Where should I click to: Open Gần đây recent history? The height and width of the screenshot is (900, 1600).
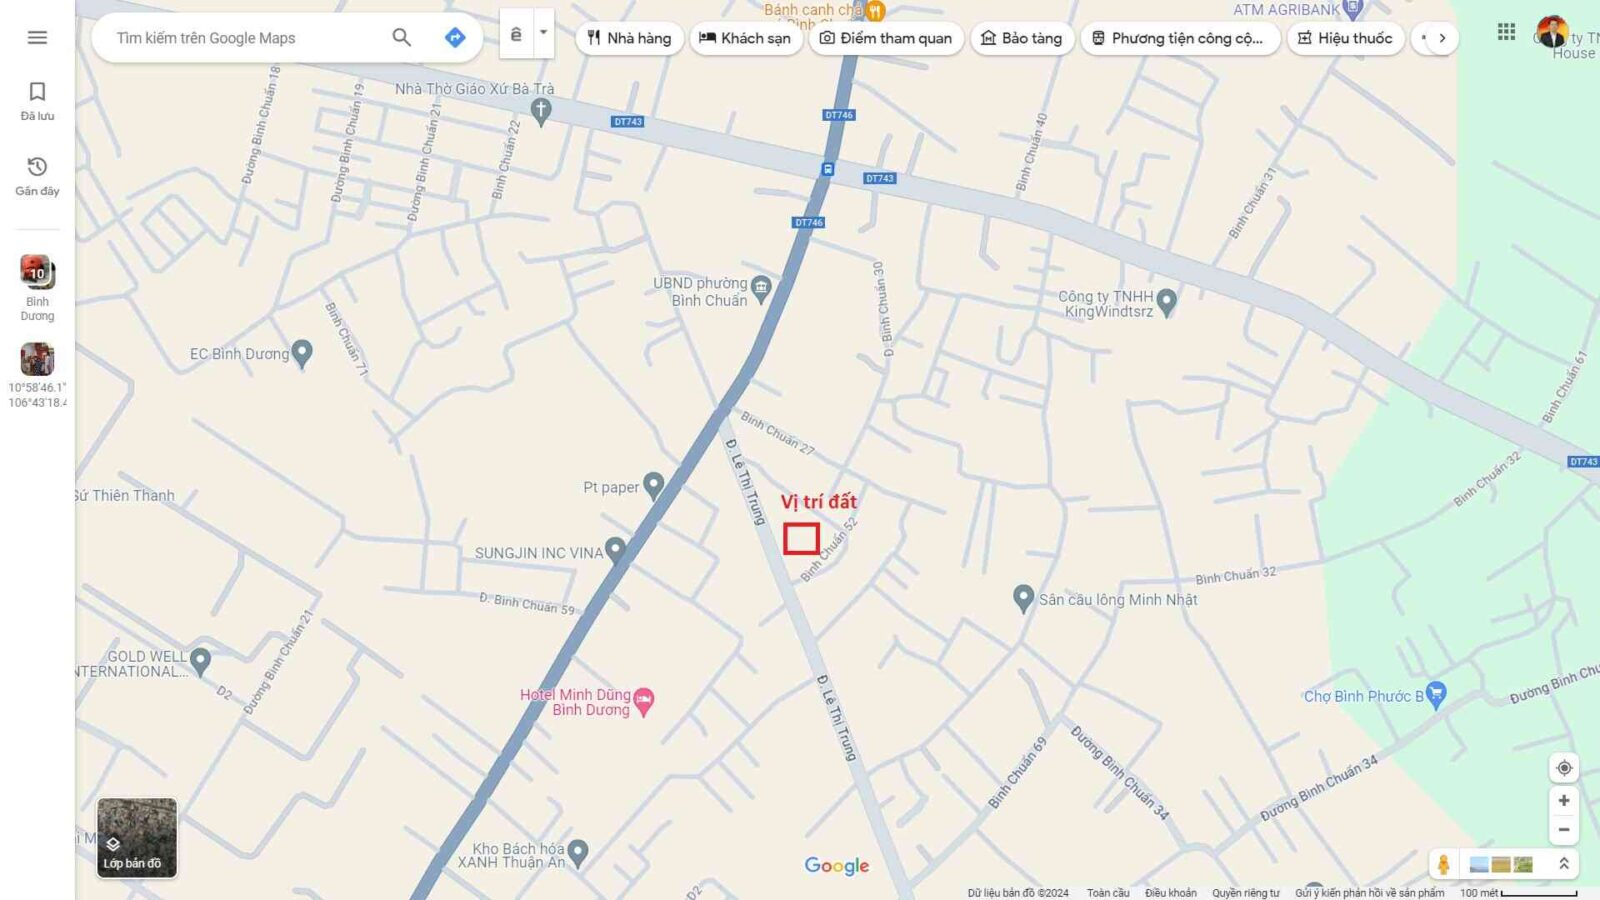(x=37, y=175)
